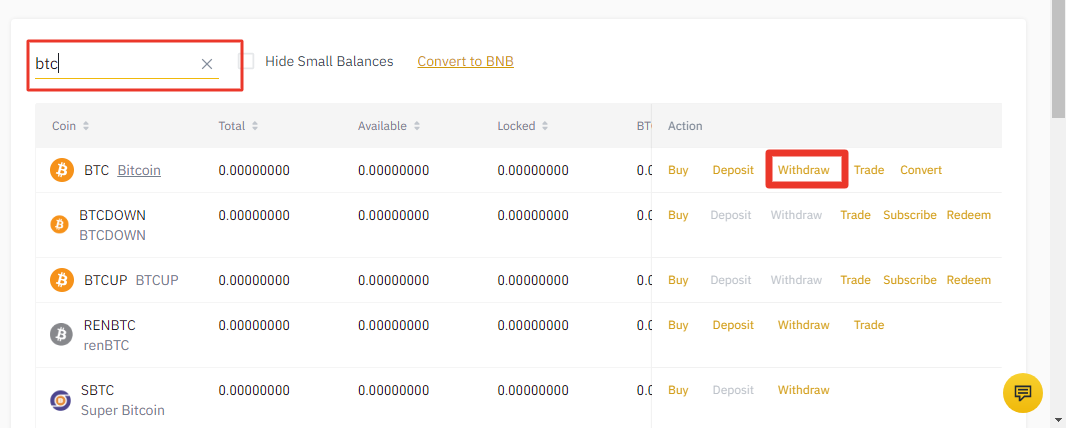Click the greyed Withdraw in the BTCUP row

click(796, 280)
